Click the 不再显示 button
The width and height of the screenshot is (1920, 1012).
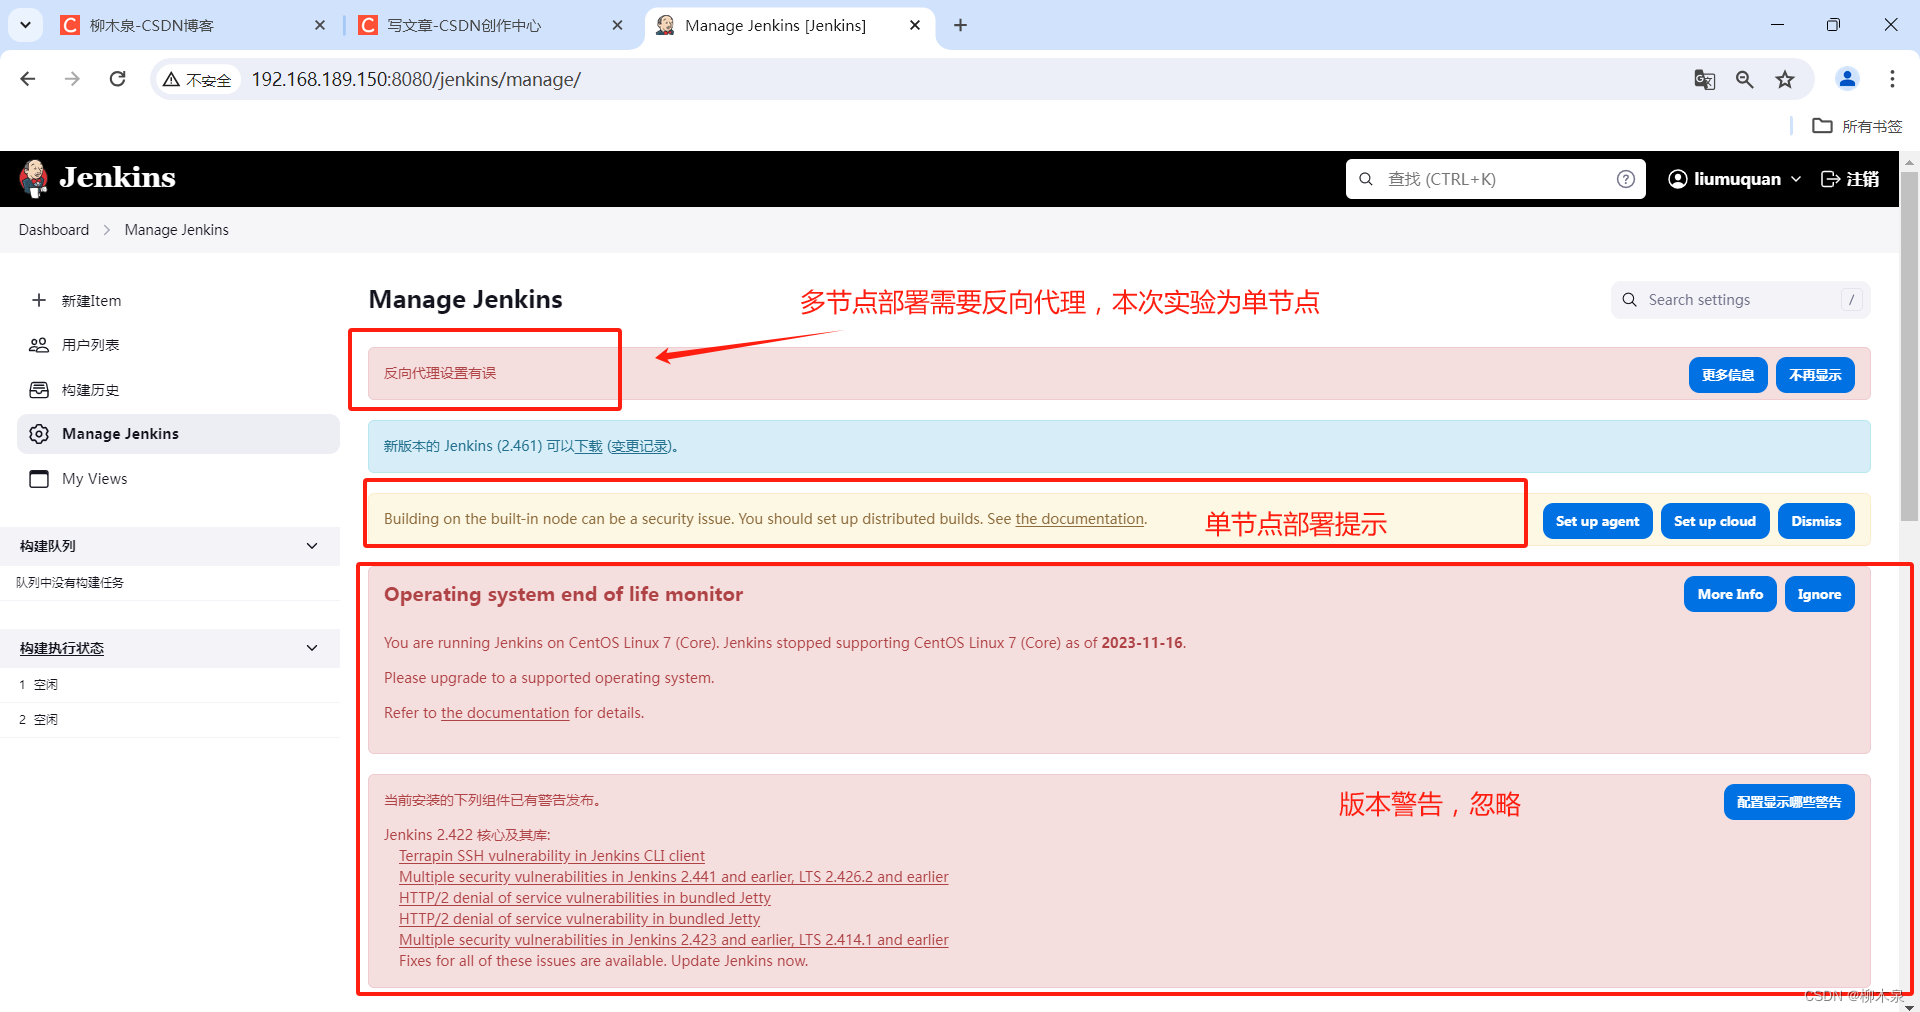[1815, 375]
